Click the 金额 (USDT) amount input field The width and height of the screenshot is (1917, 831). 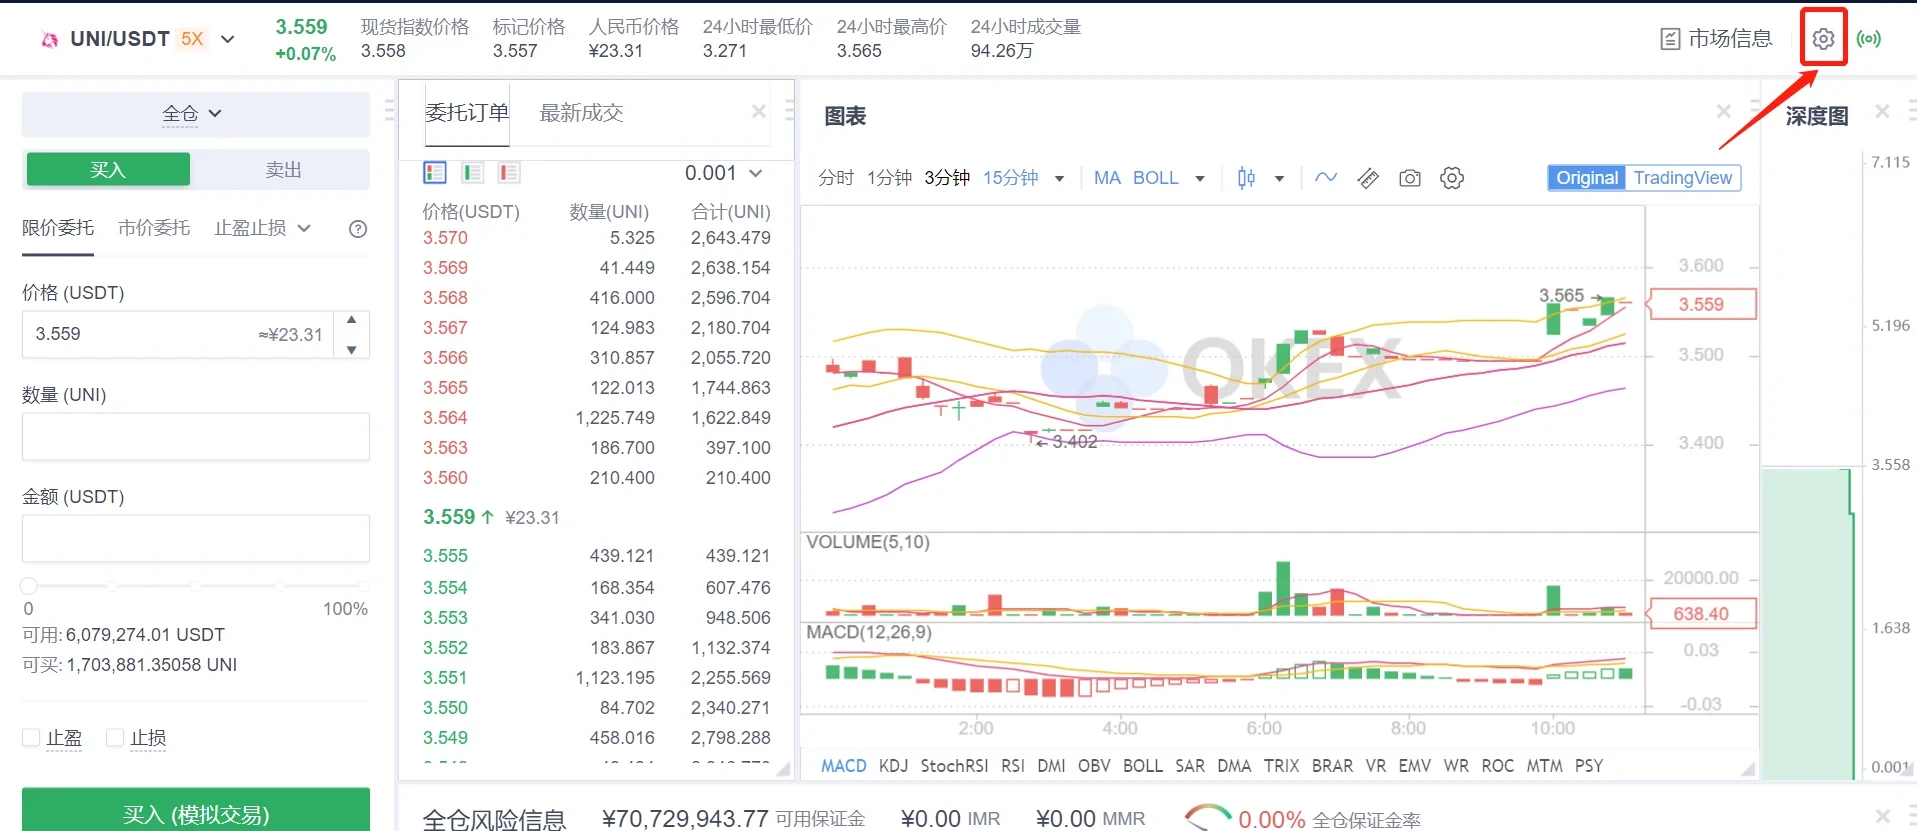(196, 538)
